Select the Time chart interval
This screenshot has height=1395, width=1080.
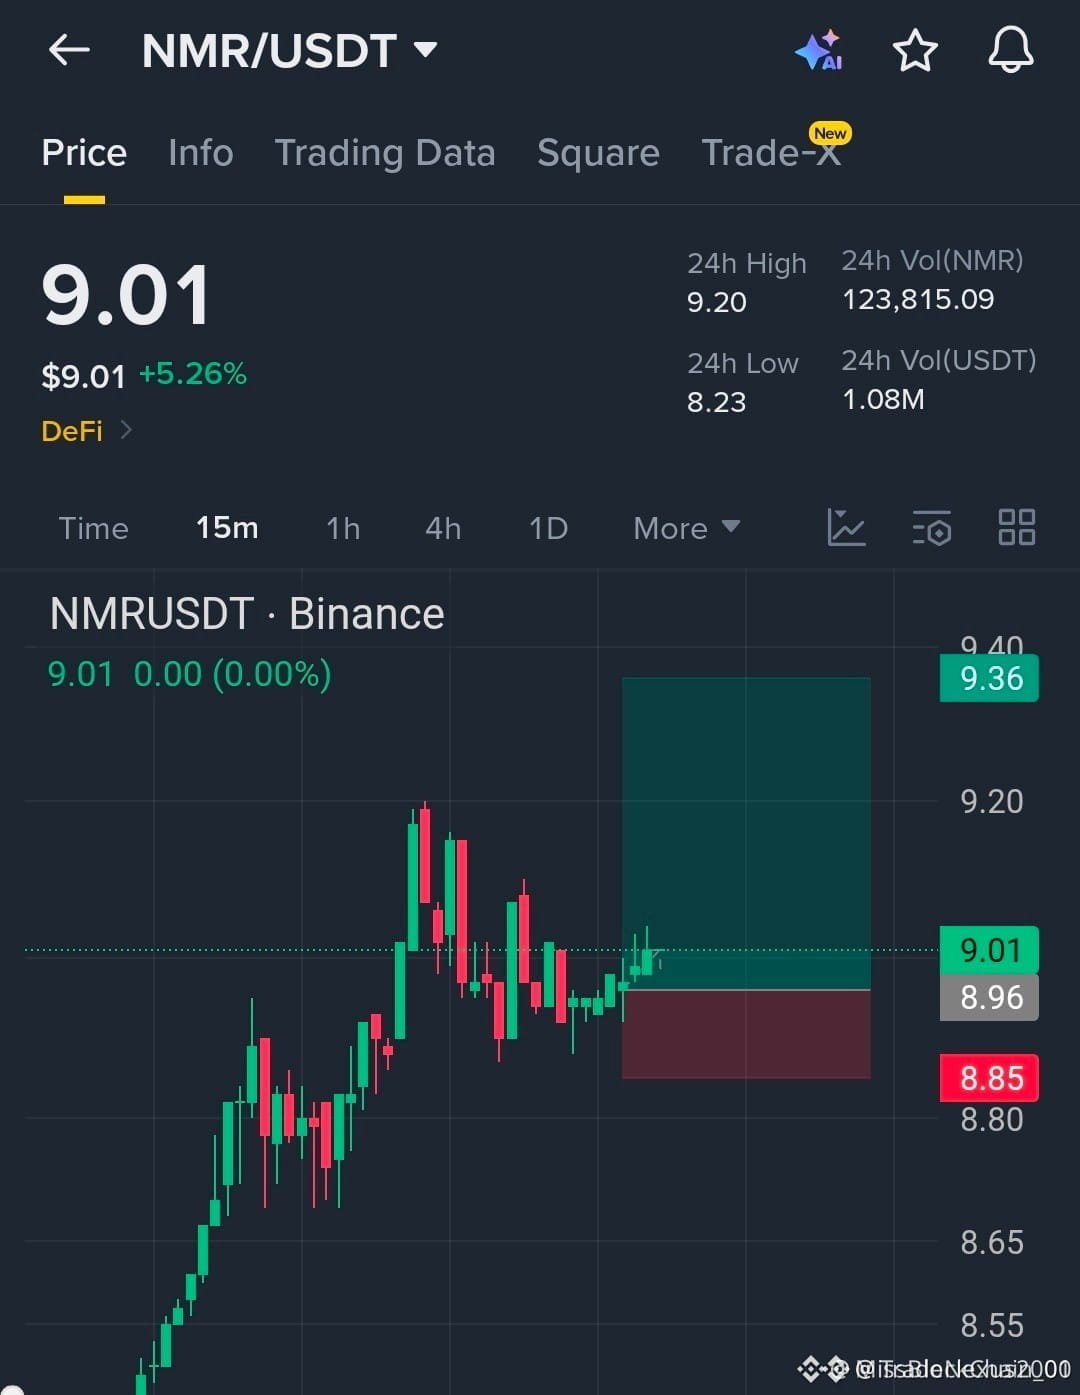pyautogui.click(x=94, y=528)
